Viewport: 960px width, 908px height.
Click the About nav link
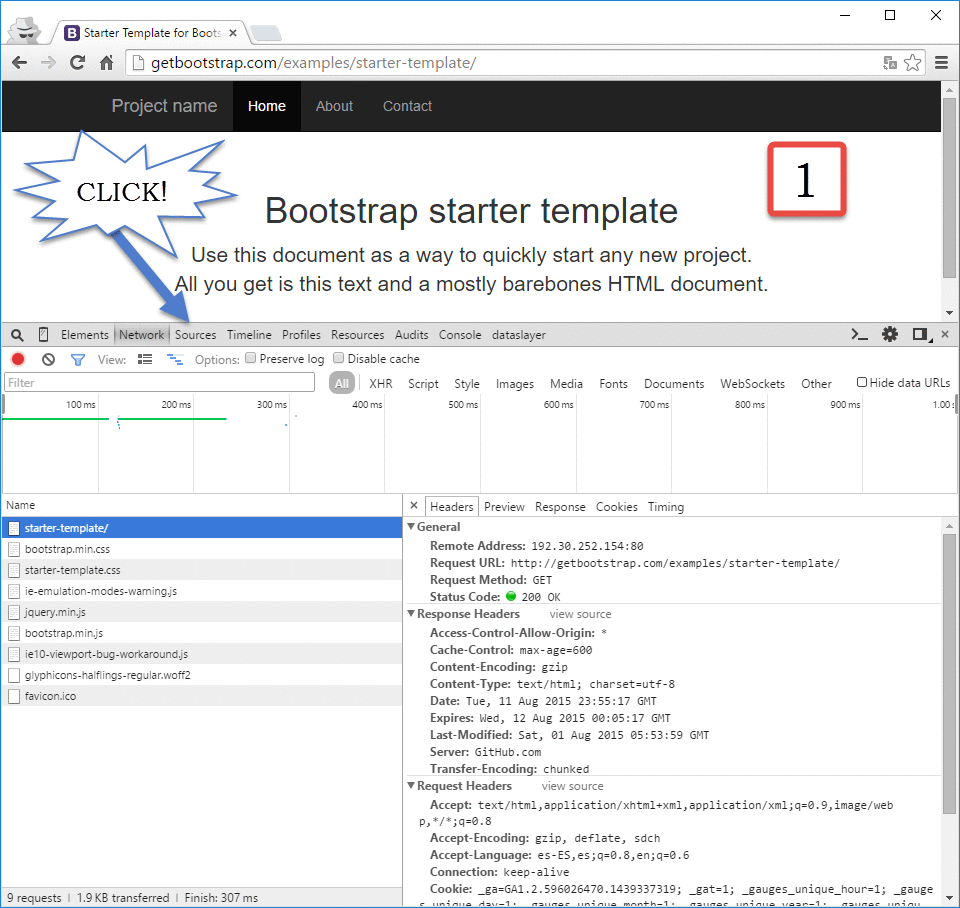pos(334,106)
